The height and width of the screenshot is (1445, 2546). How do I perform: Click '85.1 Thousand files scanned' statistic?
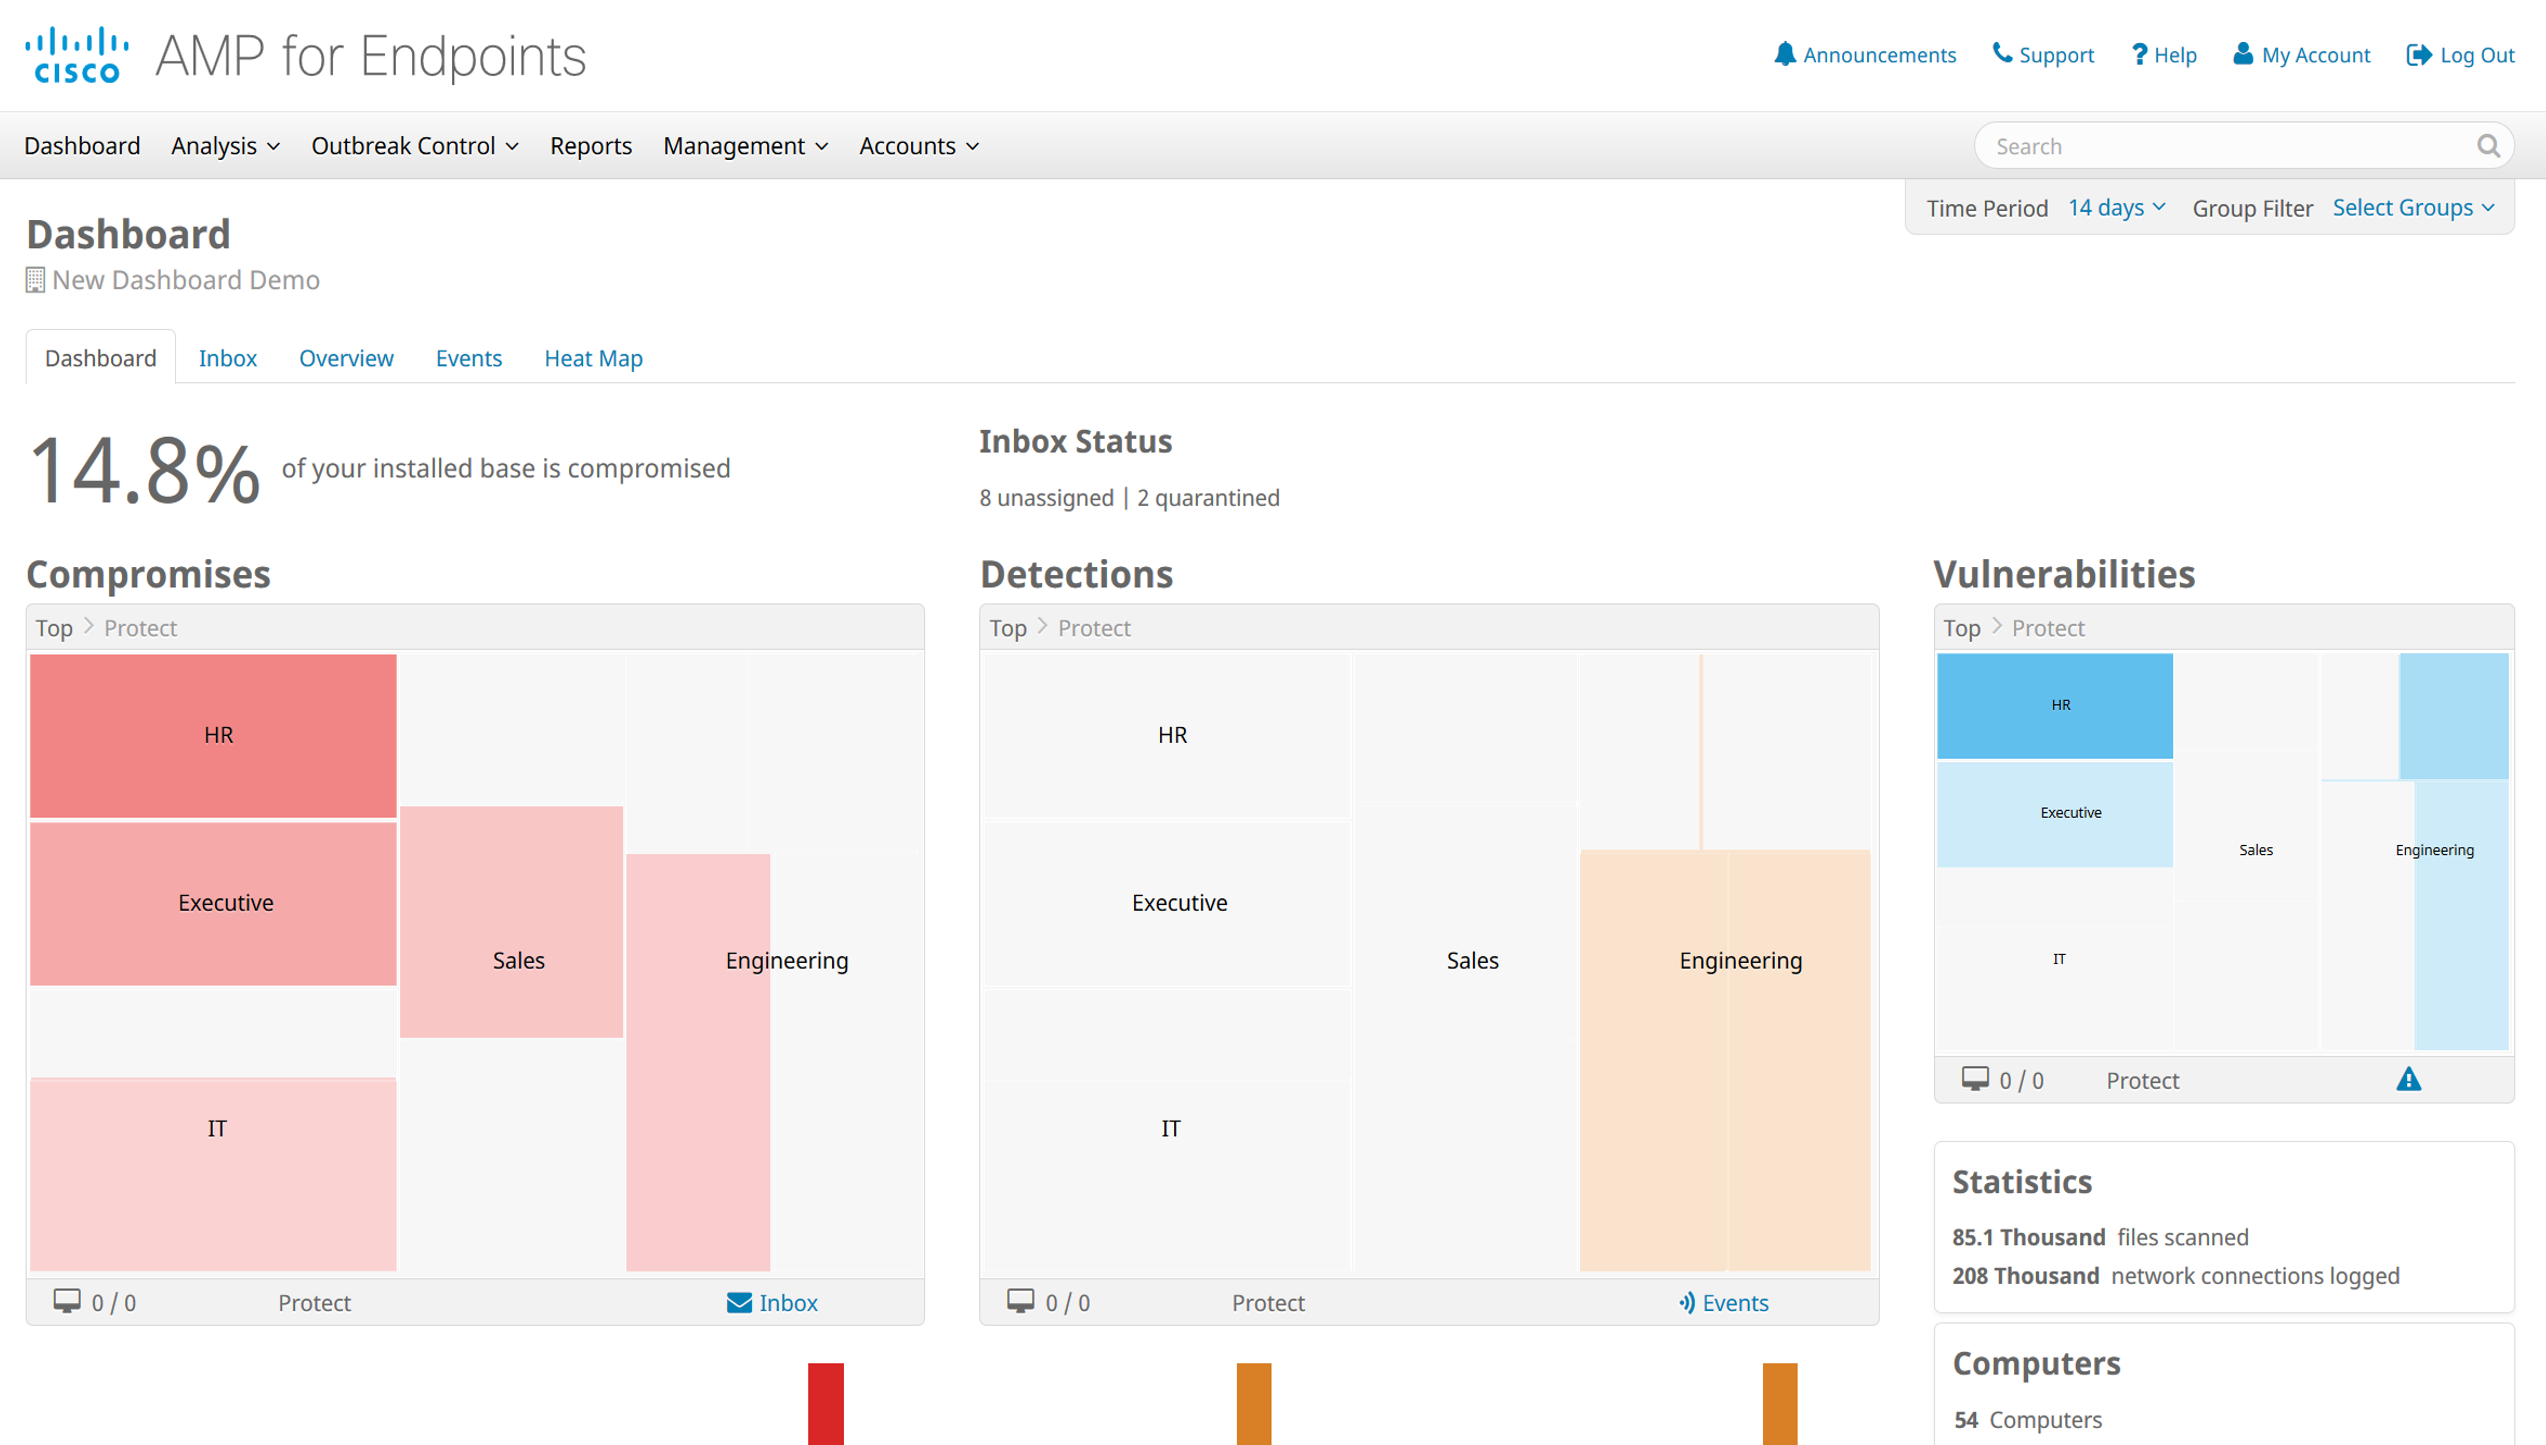(x=2100, y=1237)
